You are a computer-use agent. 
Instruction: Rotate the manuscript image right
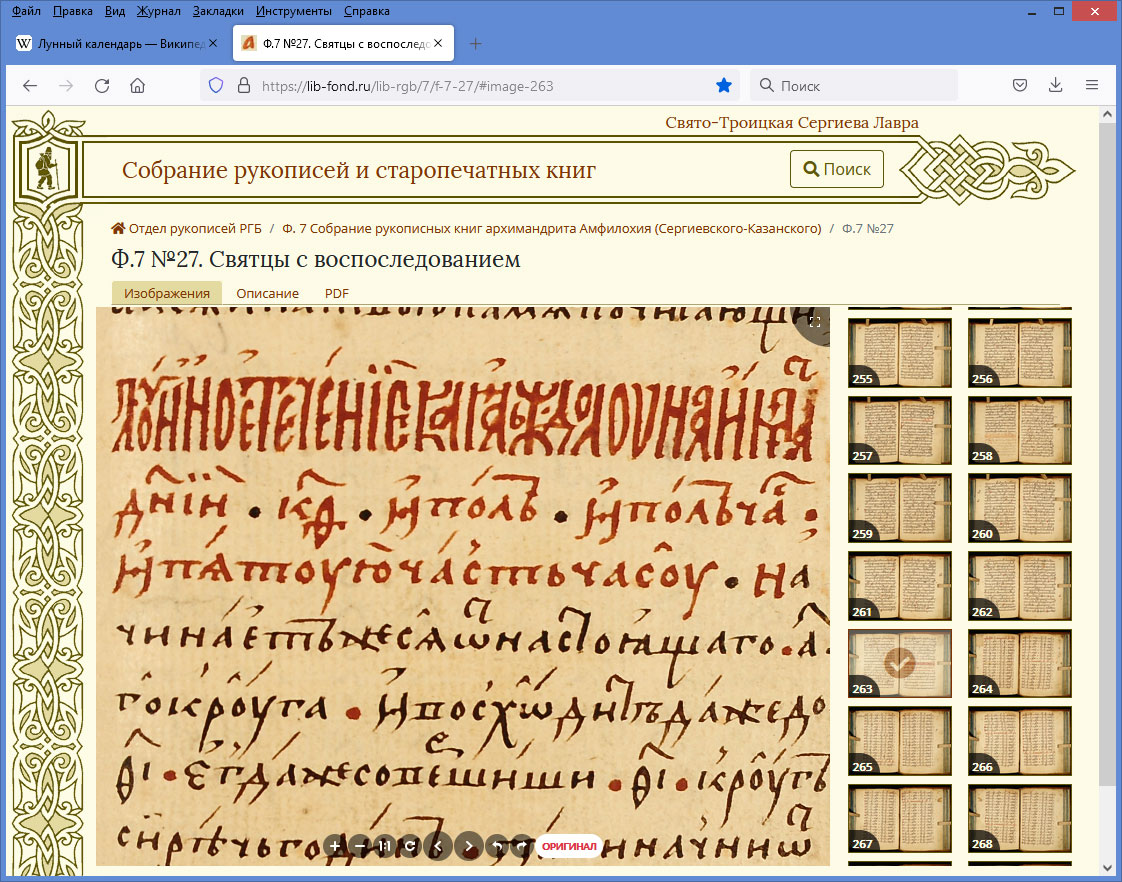tap(522, 846)
